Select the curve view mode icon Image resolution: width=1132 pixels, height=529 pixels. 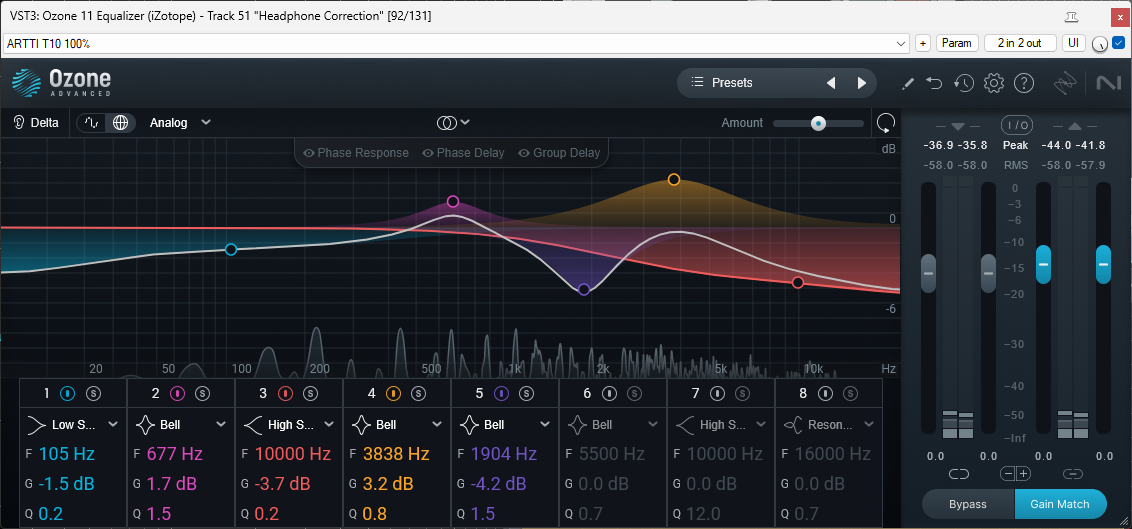92,123
